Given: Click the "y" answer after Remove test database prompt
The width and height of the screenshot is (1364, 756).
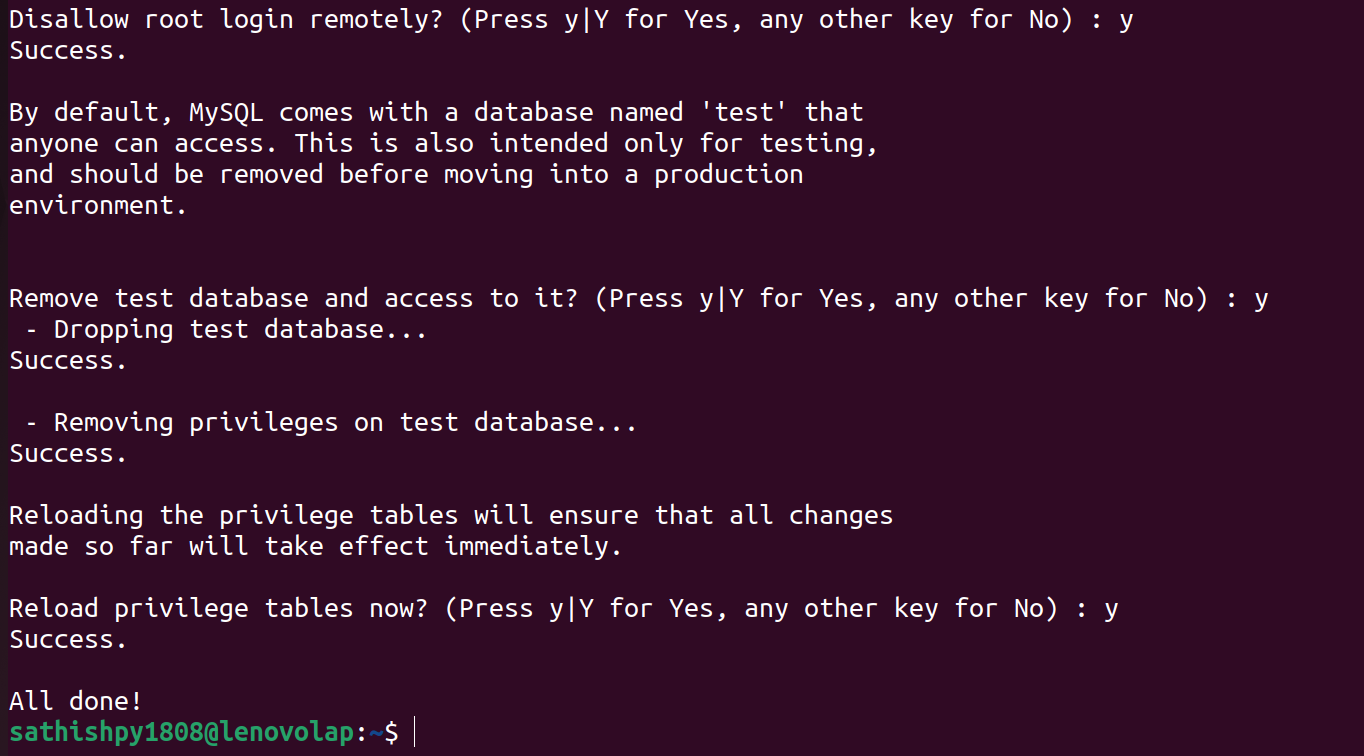Looking at the screenshot, I should point(1261,299).
